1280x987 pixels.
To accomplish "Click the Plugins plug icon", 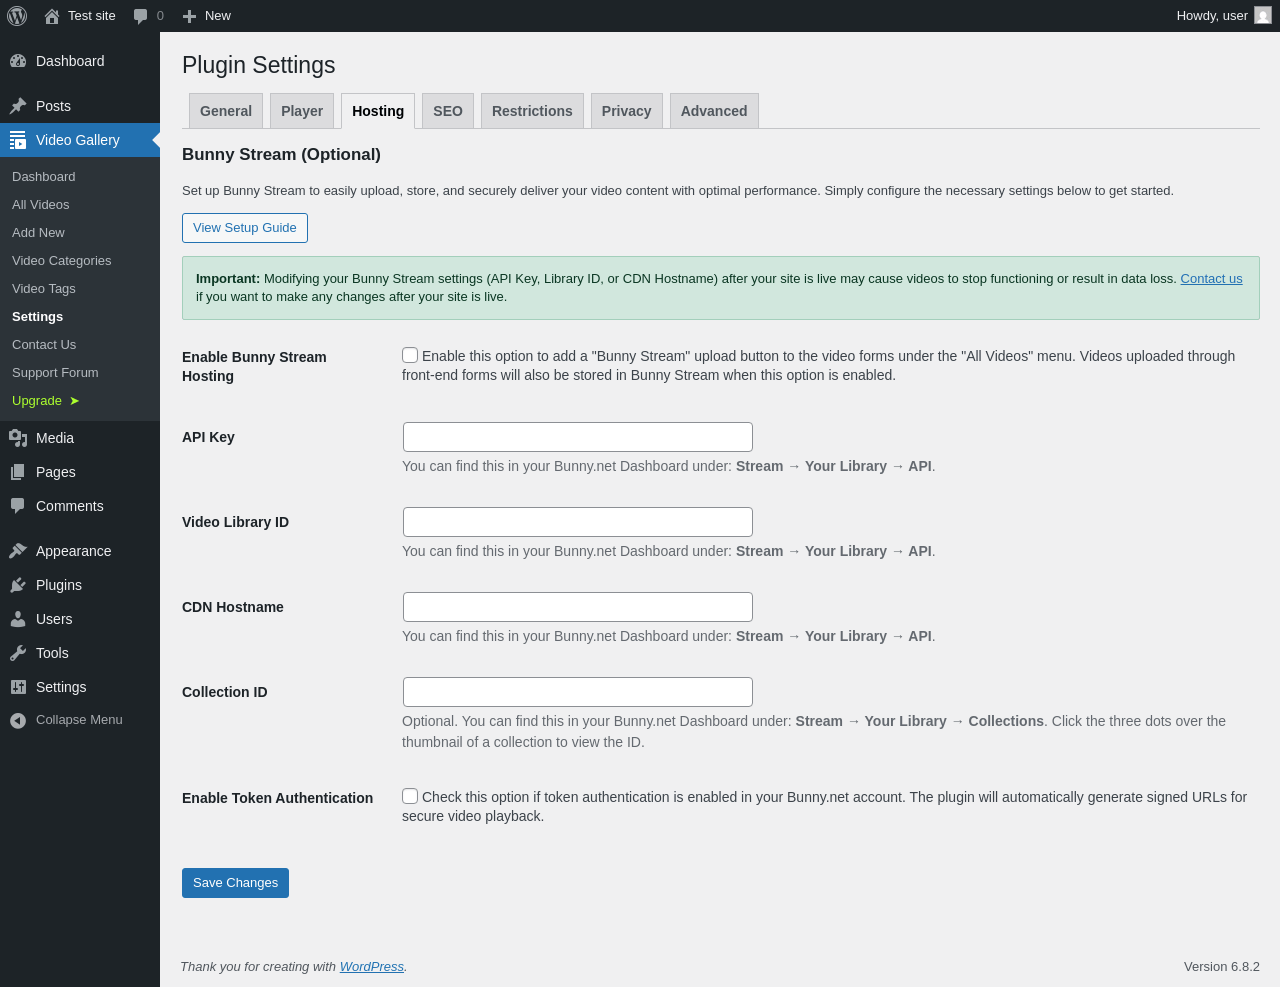I will coord(18,585).
